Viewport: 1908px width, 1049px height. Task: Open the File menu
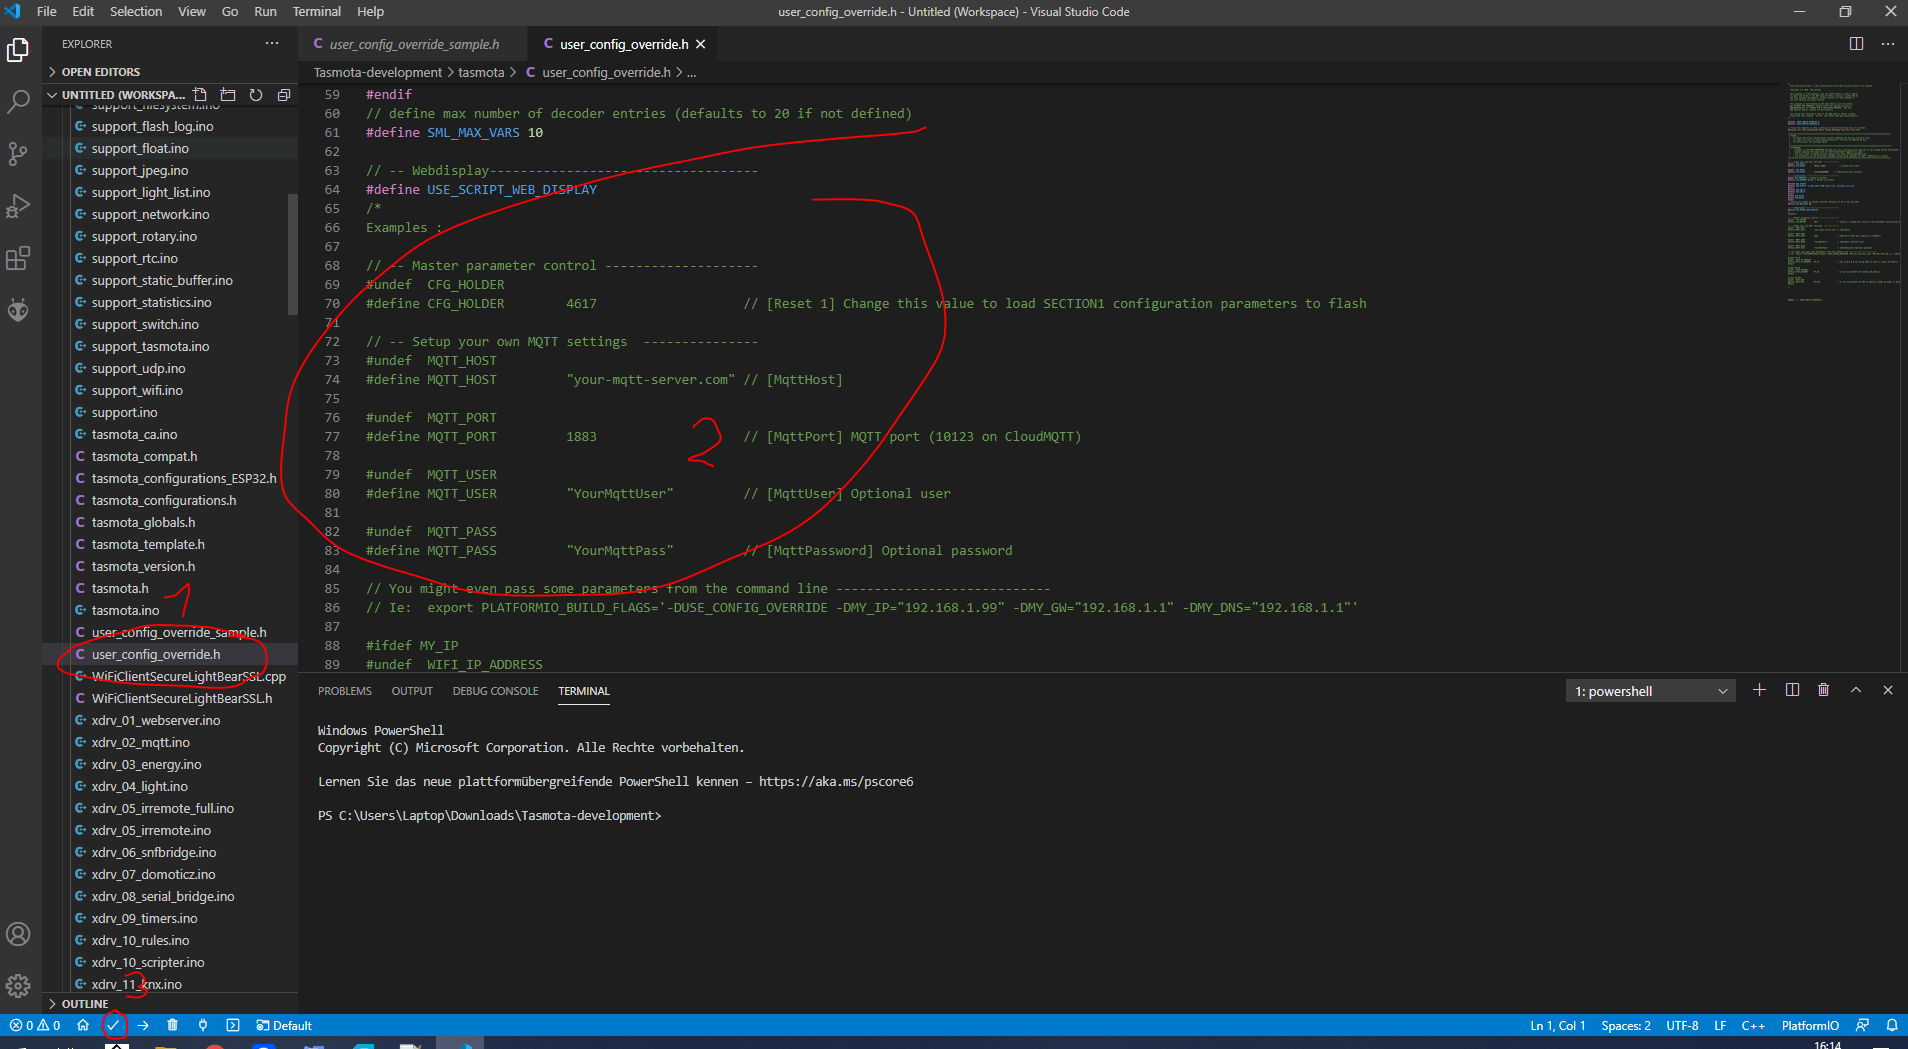[46, 12]
